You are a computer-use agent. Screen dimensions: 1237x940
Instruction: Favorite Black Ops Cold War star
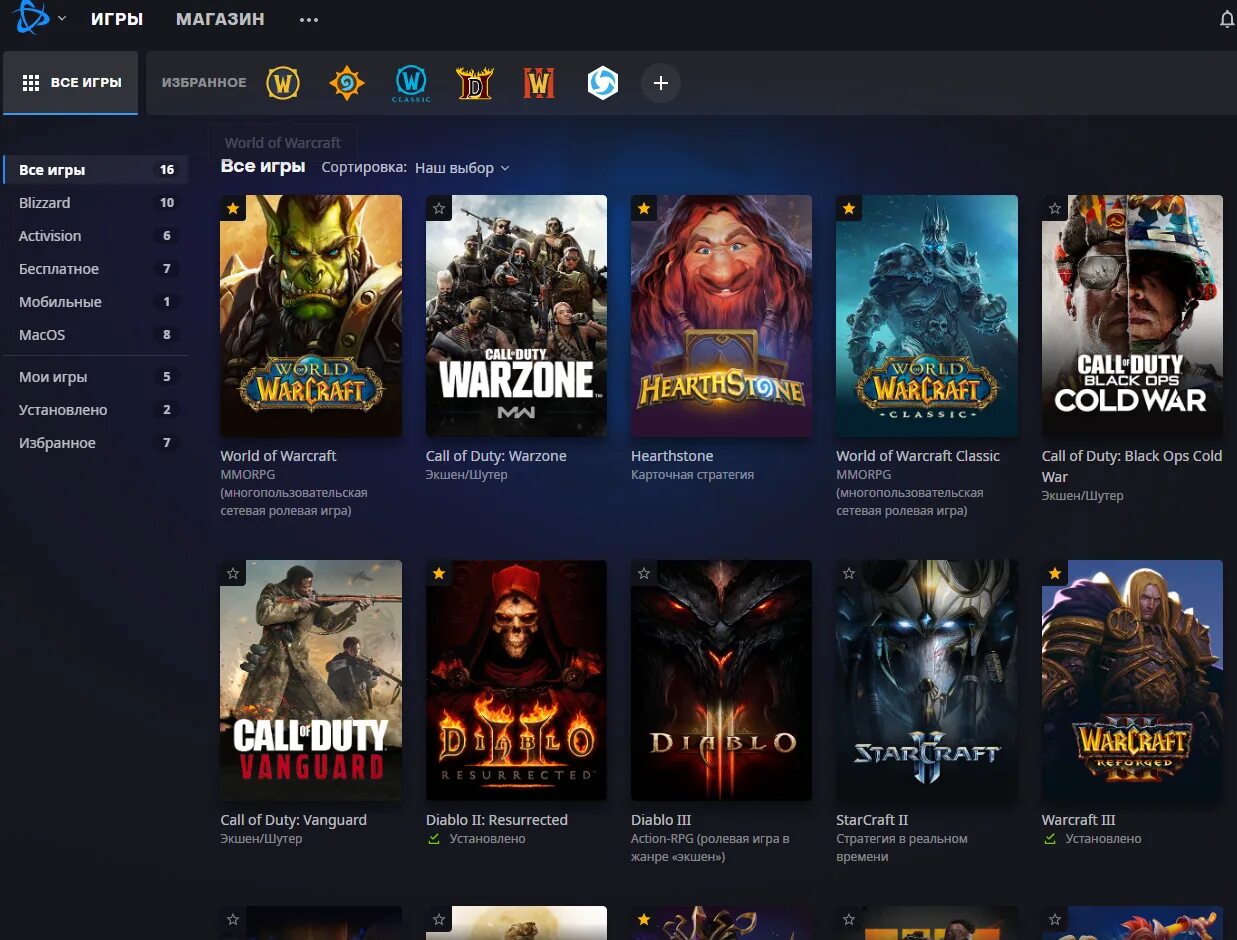(x=1054, y=208)
